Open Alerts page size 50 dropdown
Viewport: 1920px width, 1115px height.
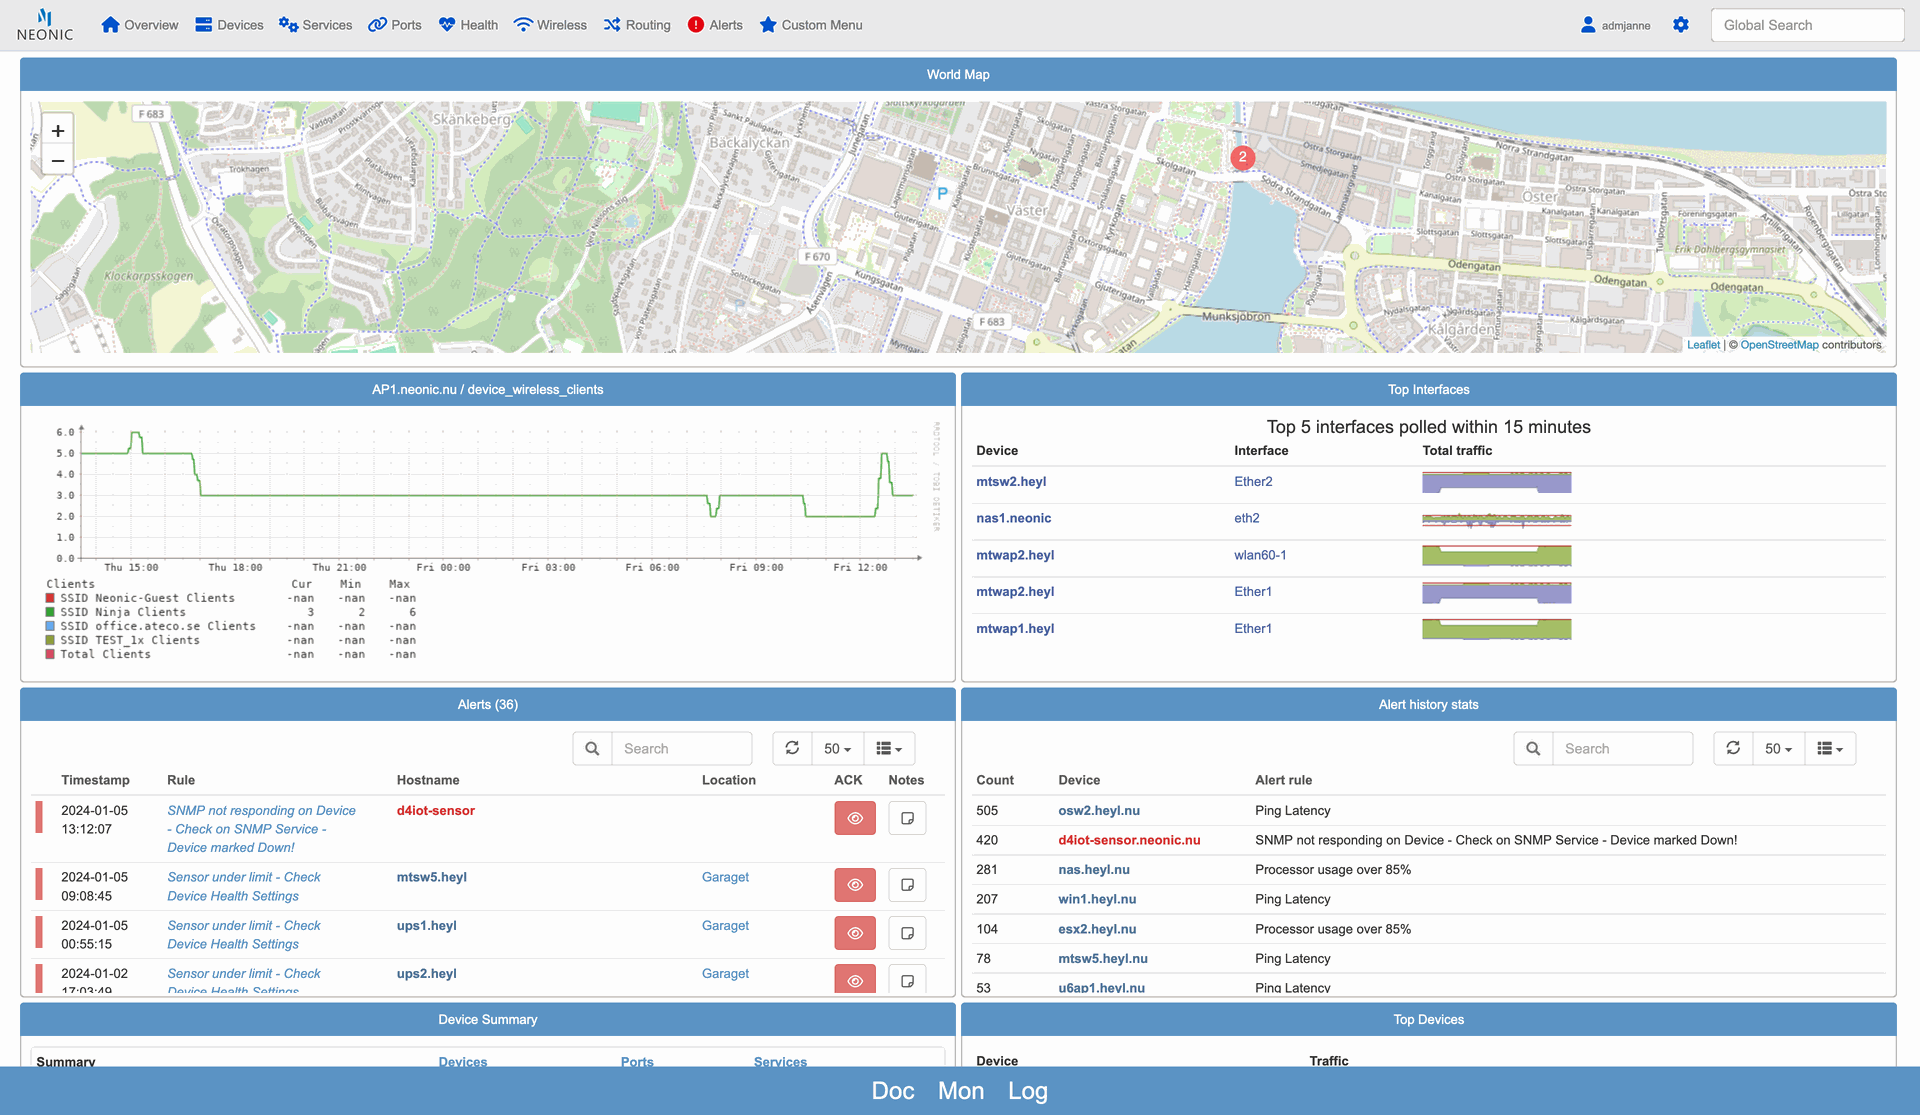pos(837,749)
